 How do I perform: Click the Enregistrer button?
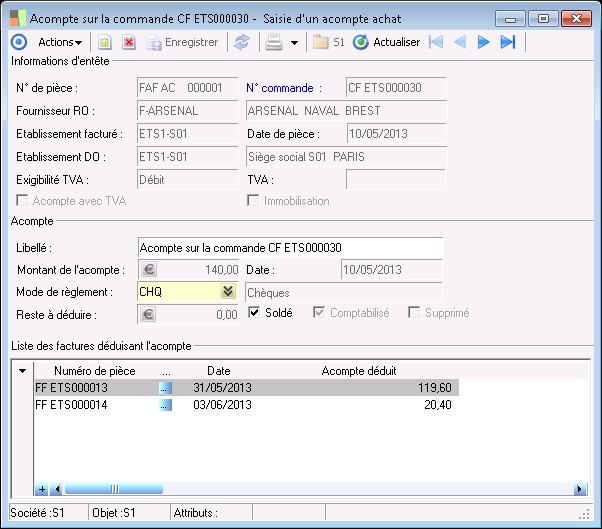pyautogui.click(x=182, y=42)
